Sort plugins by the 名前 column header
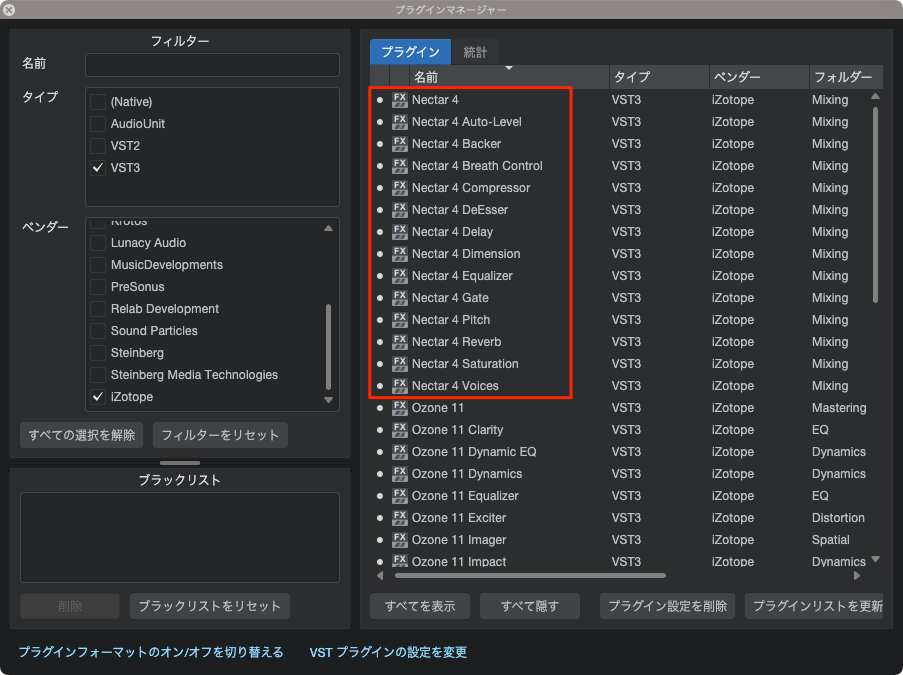 click(509, 77)
